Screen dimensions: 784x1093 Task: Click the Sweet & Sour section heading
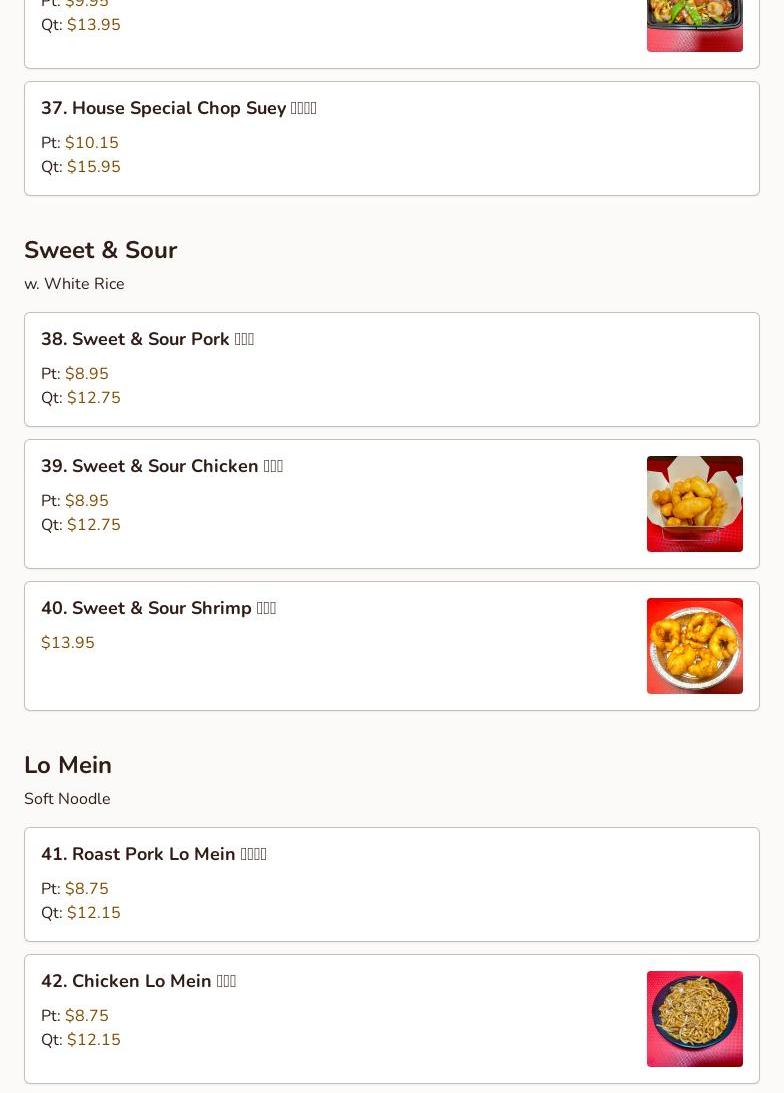pos(100,250)
